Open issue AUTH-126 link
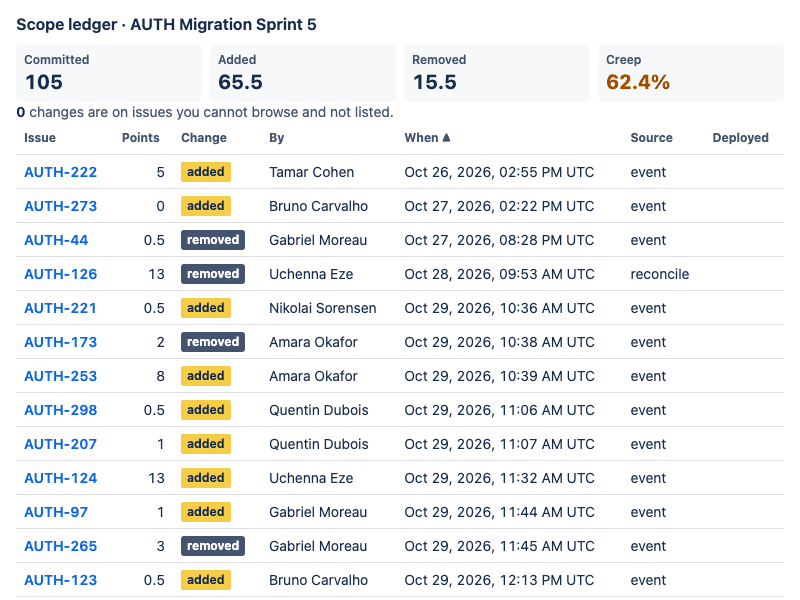 pos(60,274)
